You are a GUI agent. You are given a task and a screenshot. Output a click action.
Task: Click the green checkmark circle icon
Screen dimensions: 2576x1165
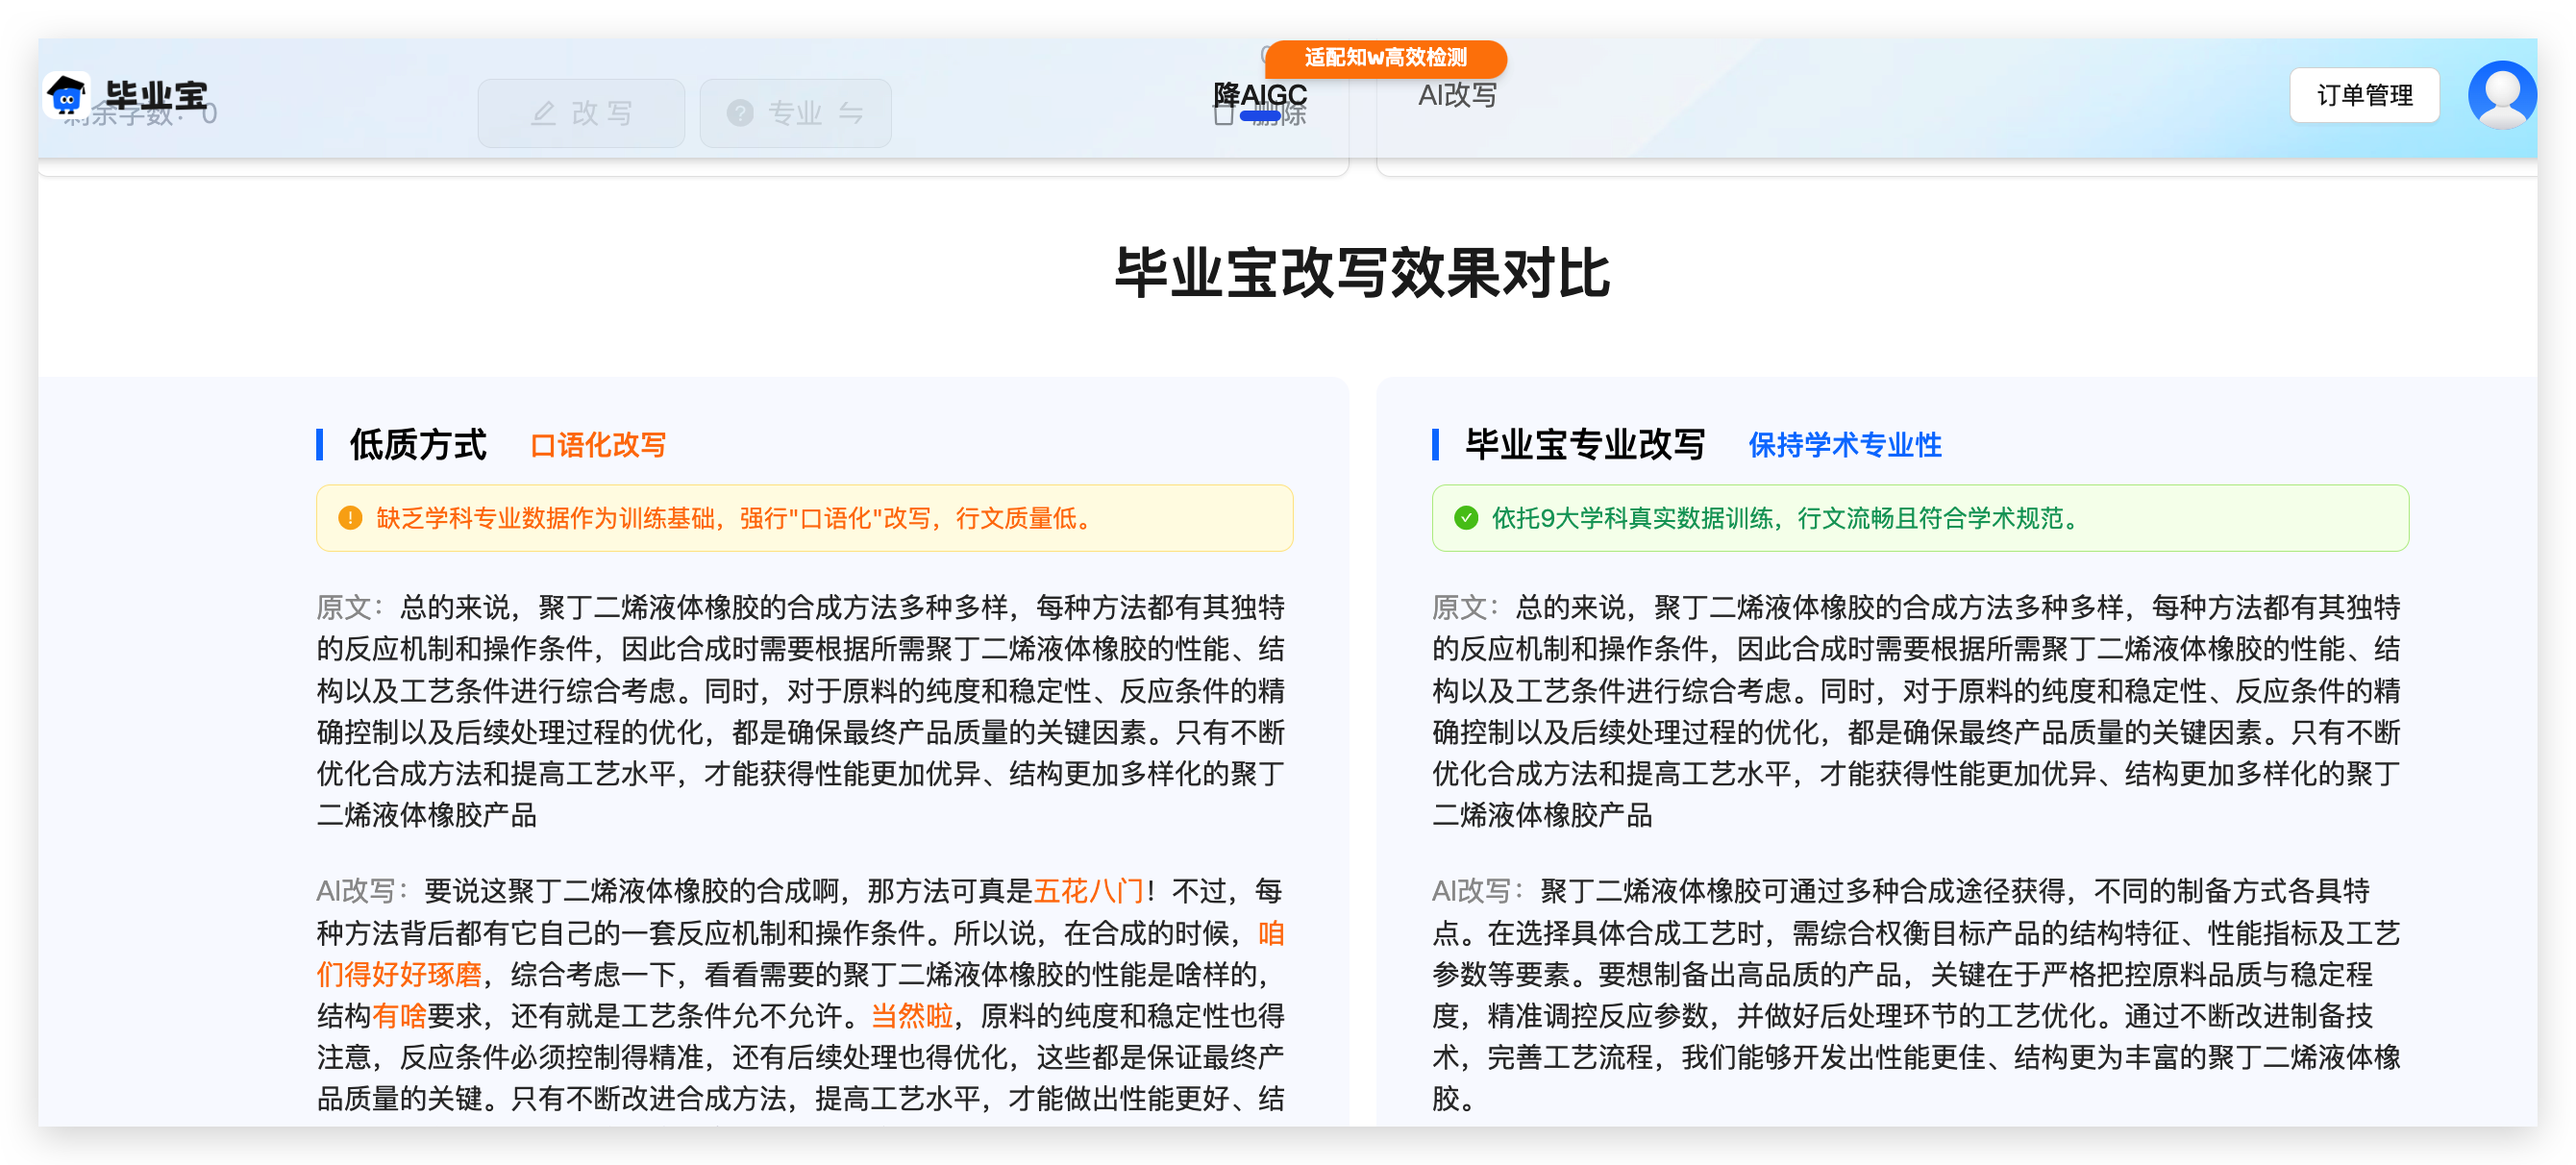point(1465,518)
